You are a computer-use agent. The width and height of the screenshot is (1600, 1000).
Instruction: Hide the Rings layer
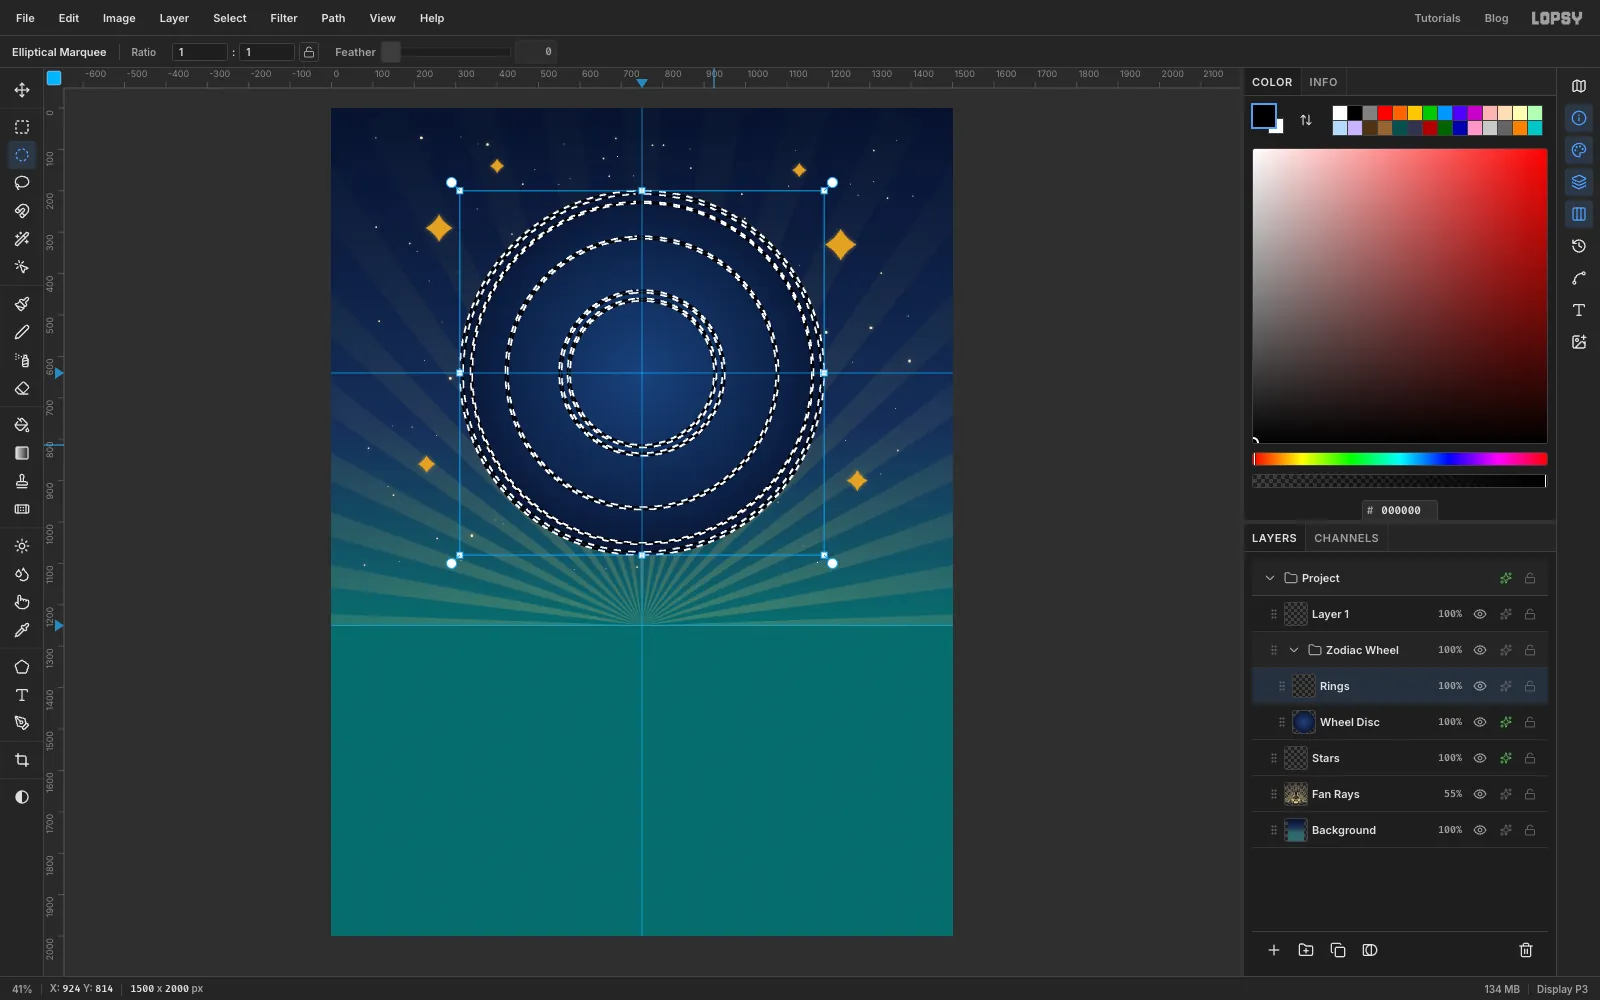click(x=1480, y=686)
